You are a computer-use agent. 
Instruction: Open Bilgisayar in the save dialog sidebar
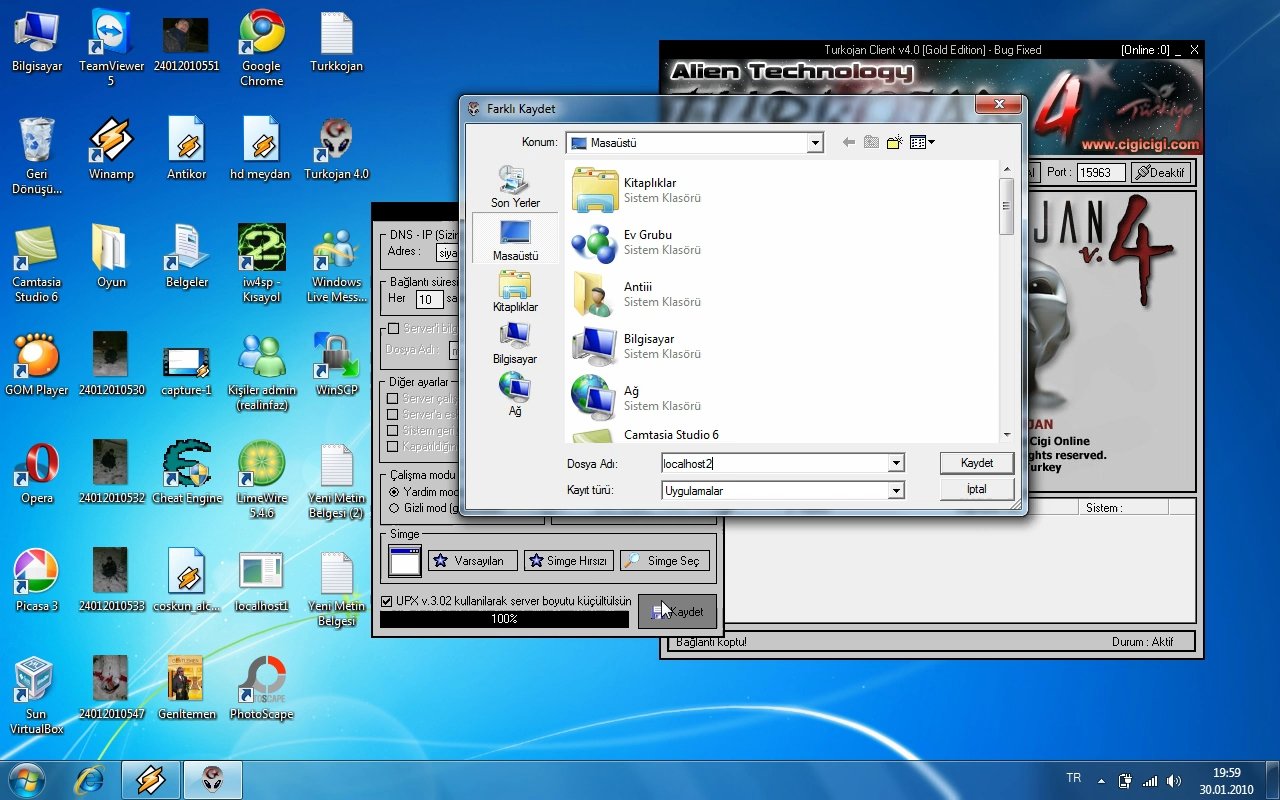515,343
